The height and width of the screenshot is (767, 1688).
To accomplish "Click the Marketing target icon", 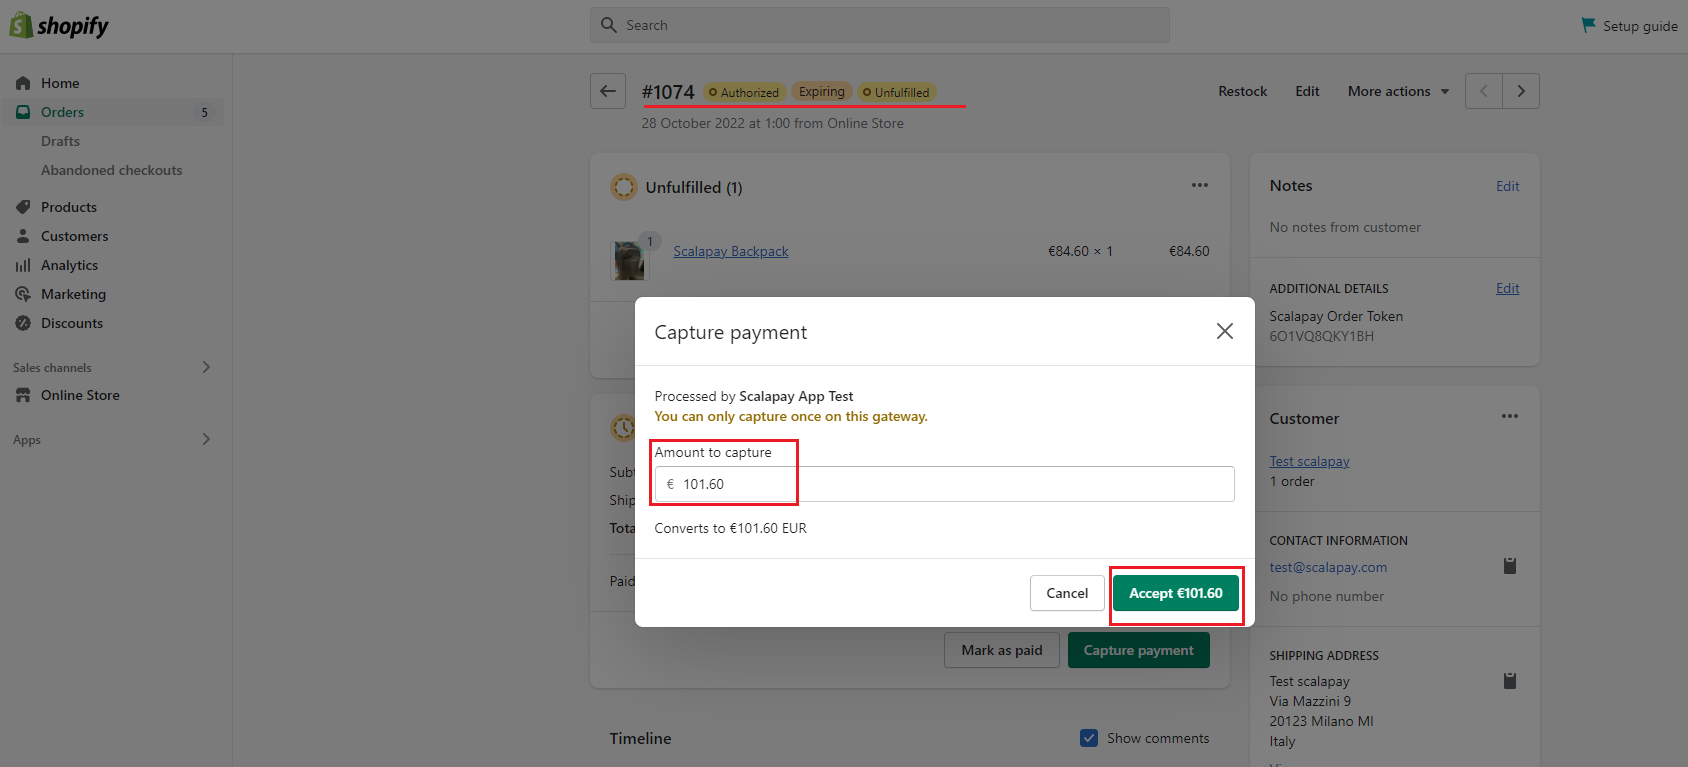I will [23, 294].
